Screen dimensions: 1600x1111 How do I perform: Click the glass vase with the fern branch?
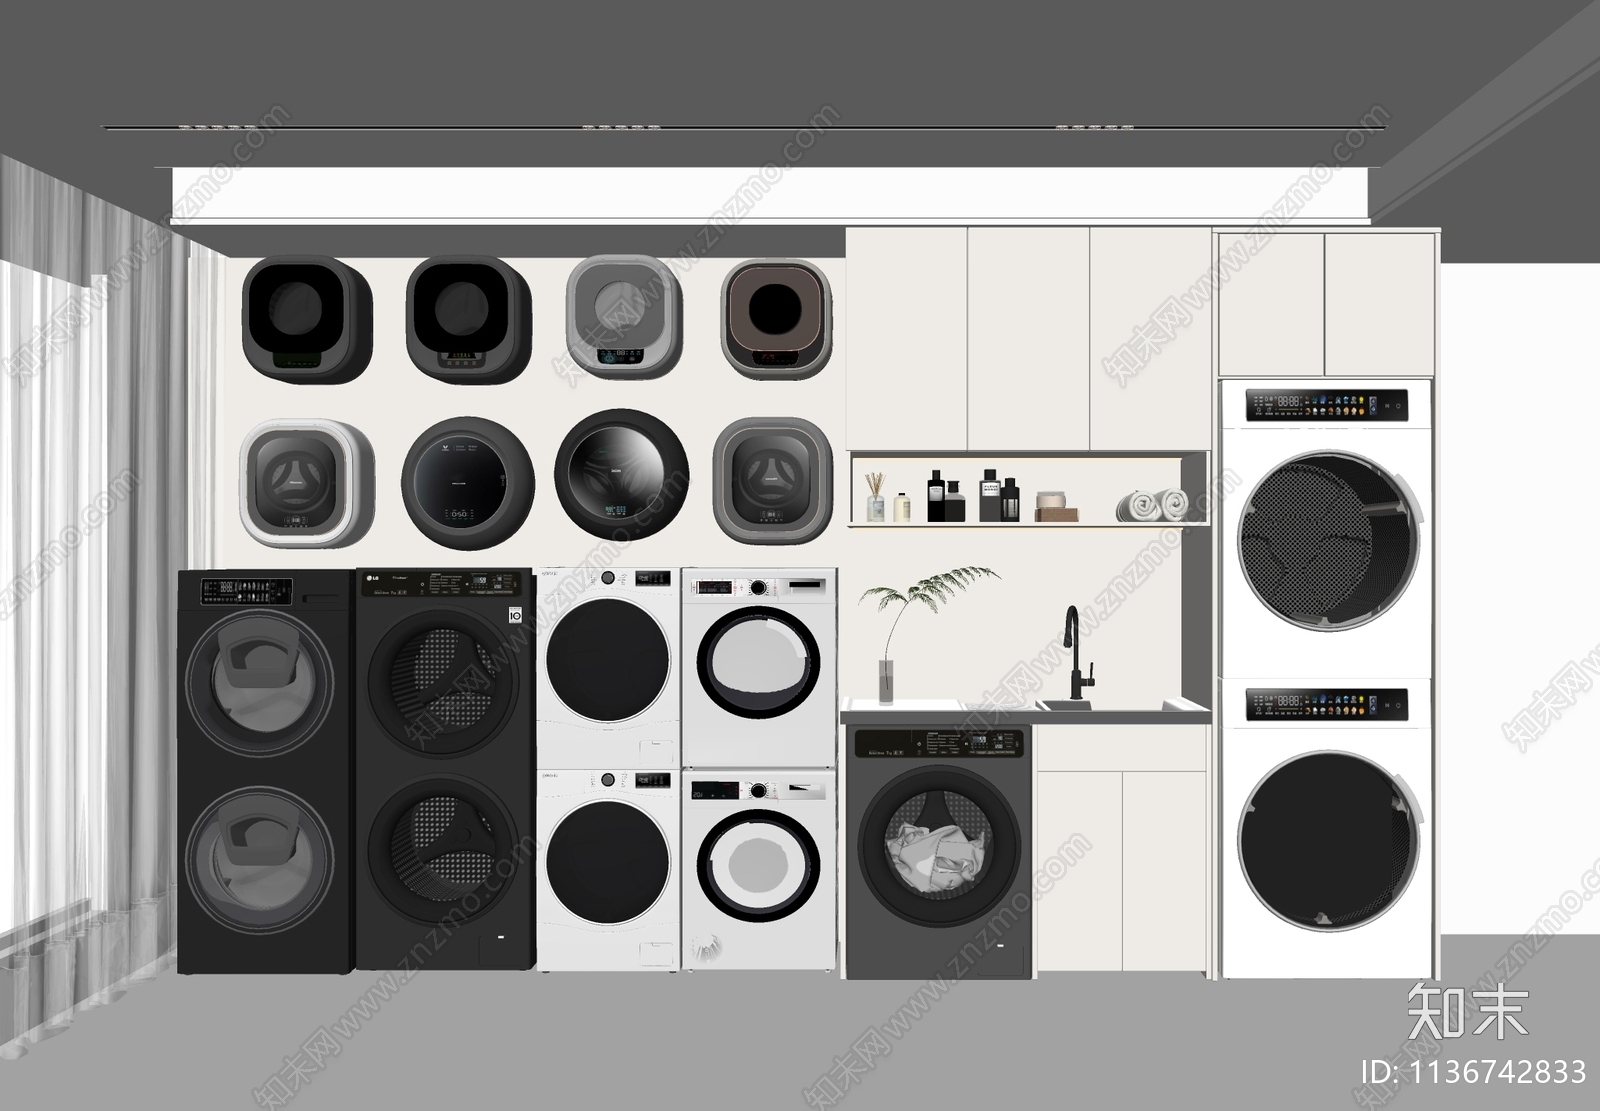coord(887,681)
